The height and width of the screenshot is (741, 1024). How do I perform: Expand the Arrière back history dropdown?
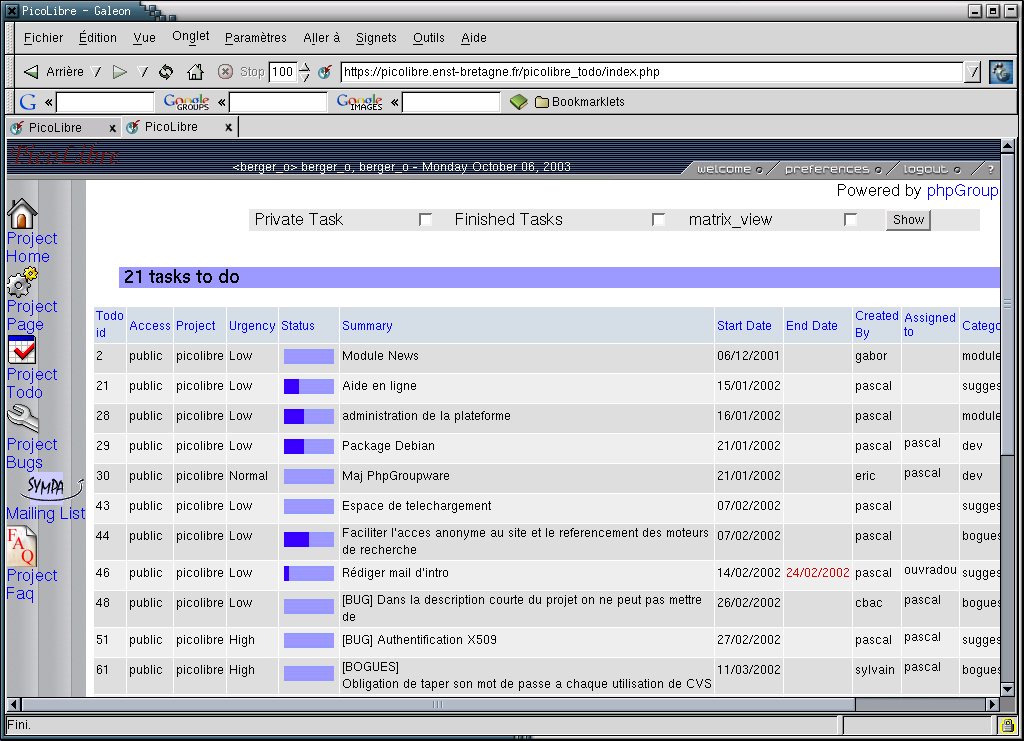(96, 72)
